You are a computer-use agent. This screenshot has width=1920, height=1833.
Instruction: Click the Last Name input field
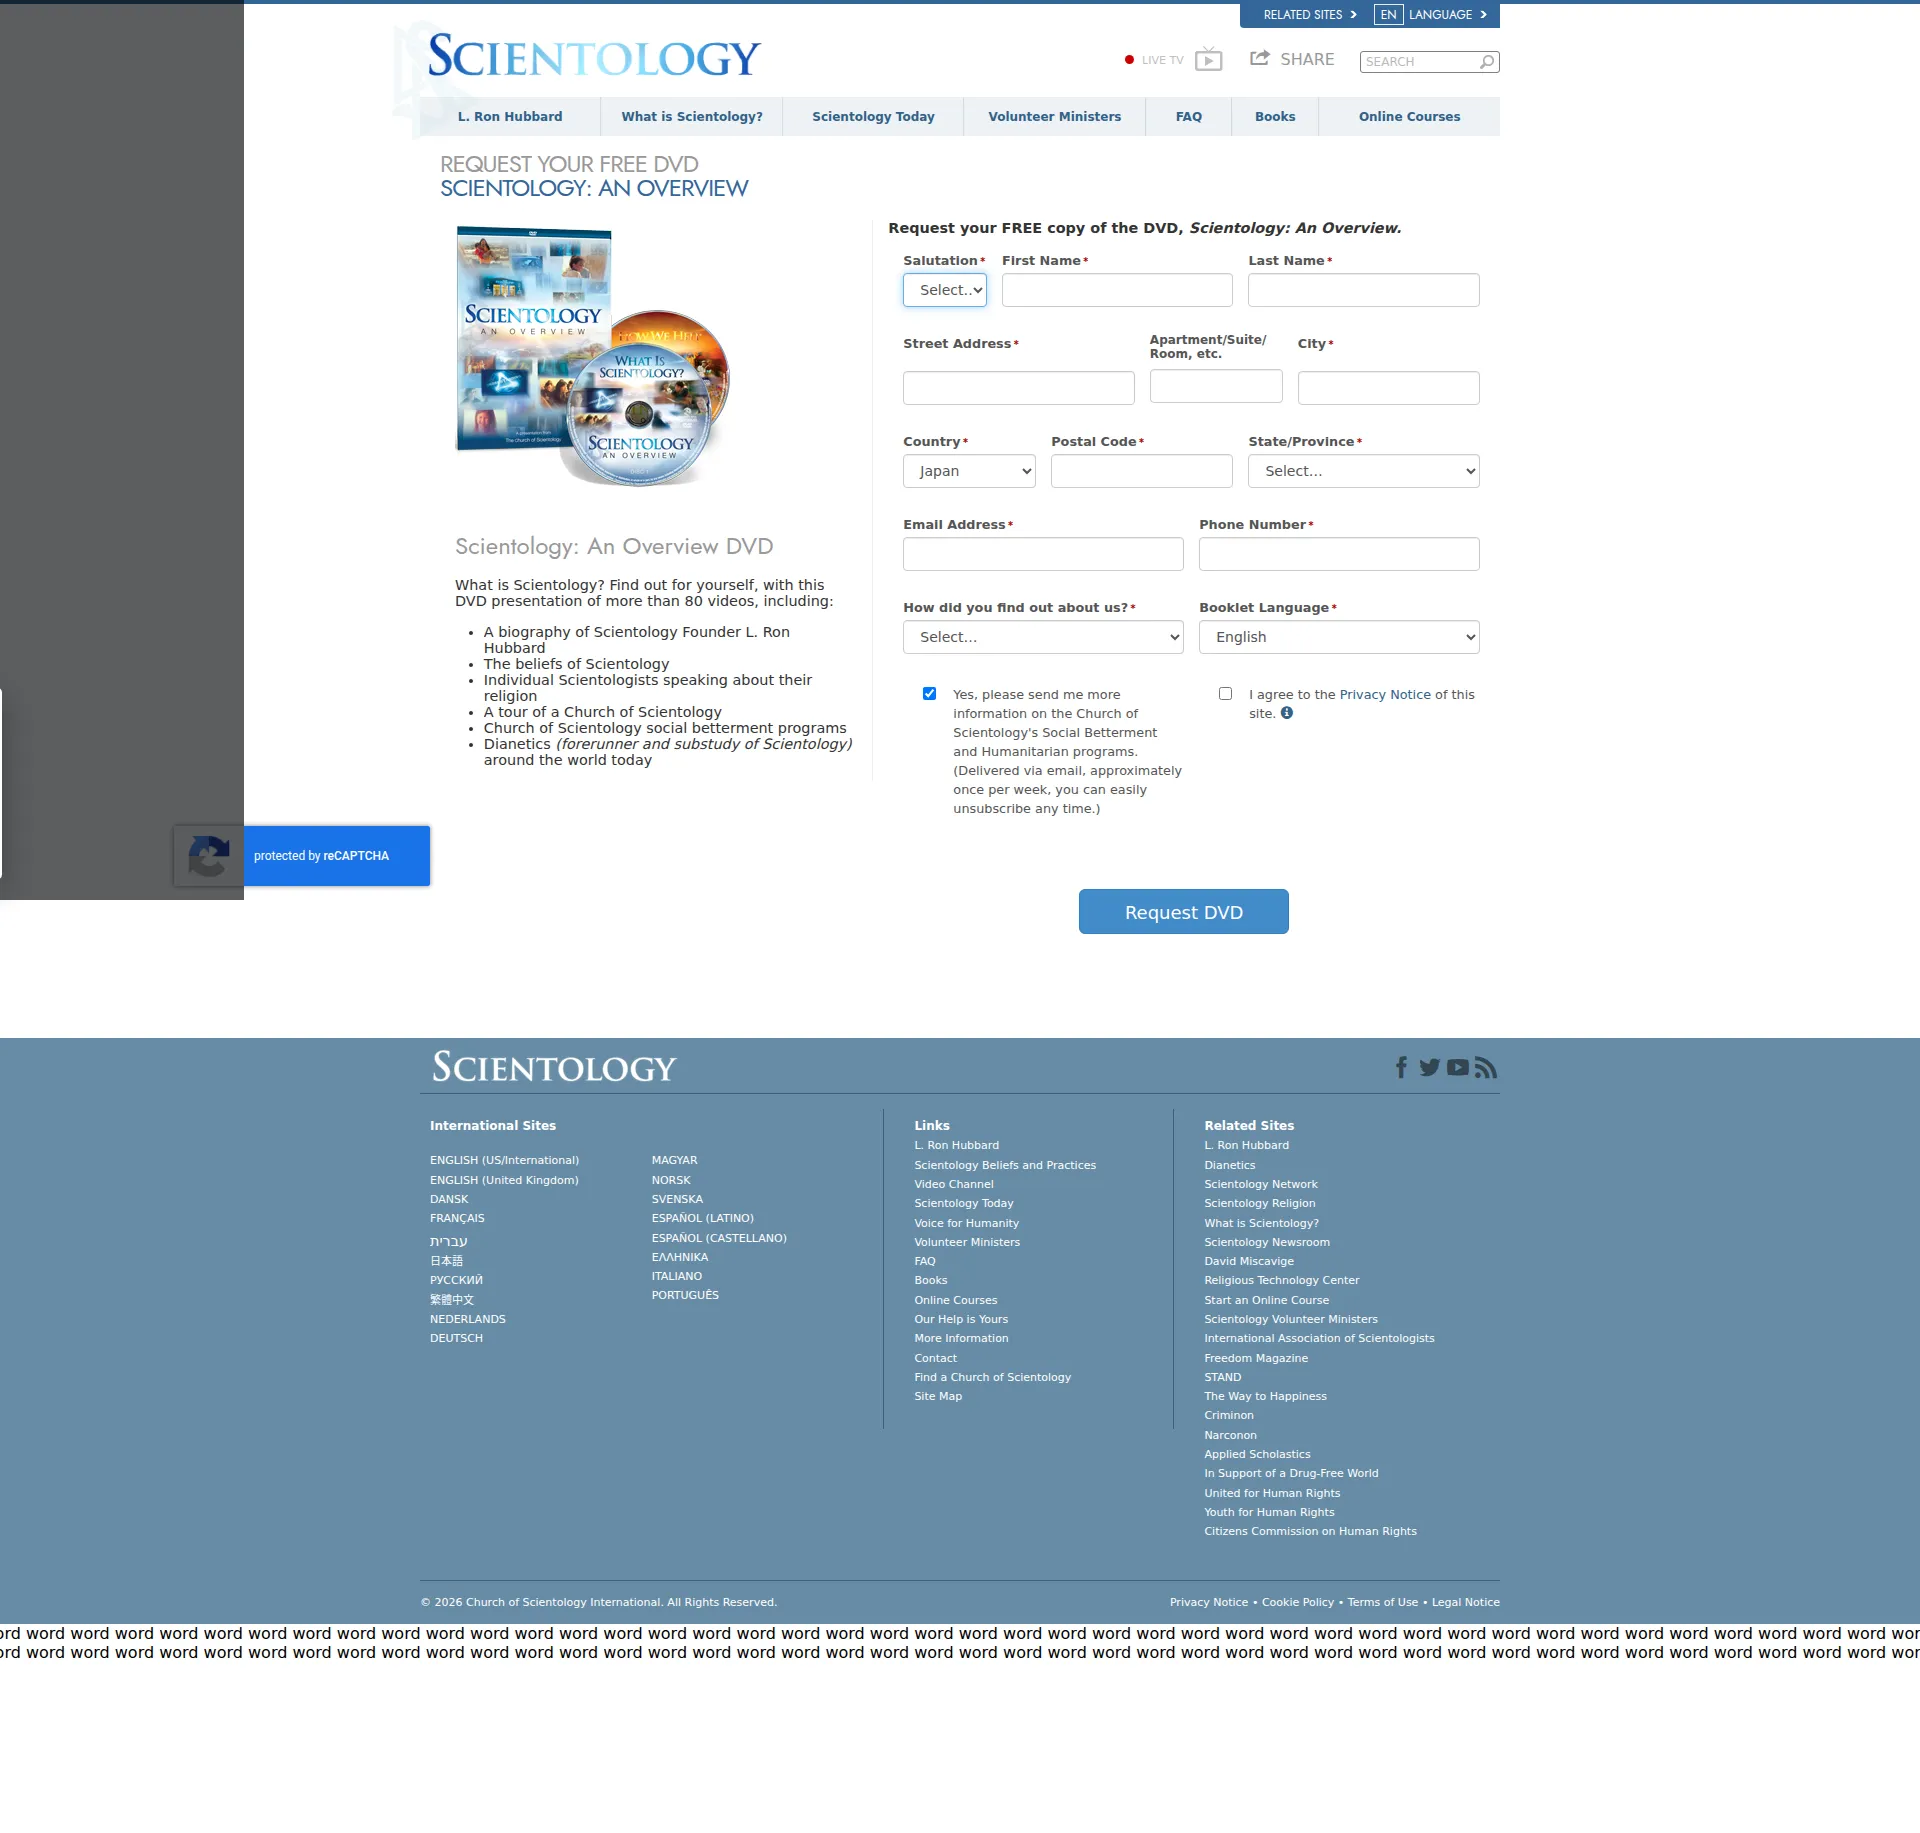[x=1364, y=290]
